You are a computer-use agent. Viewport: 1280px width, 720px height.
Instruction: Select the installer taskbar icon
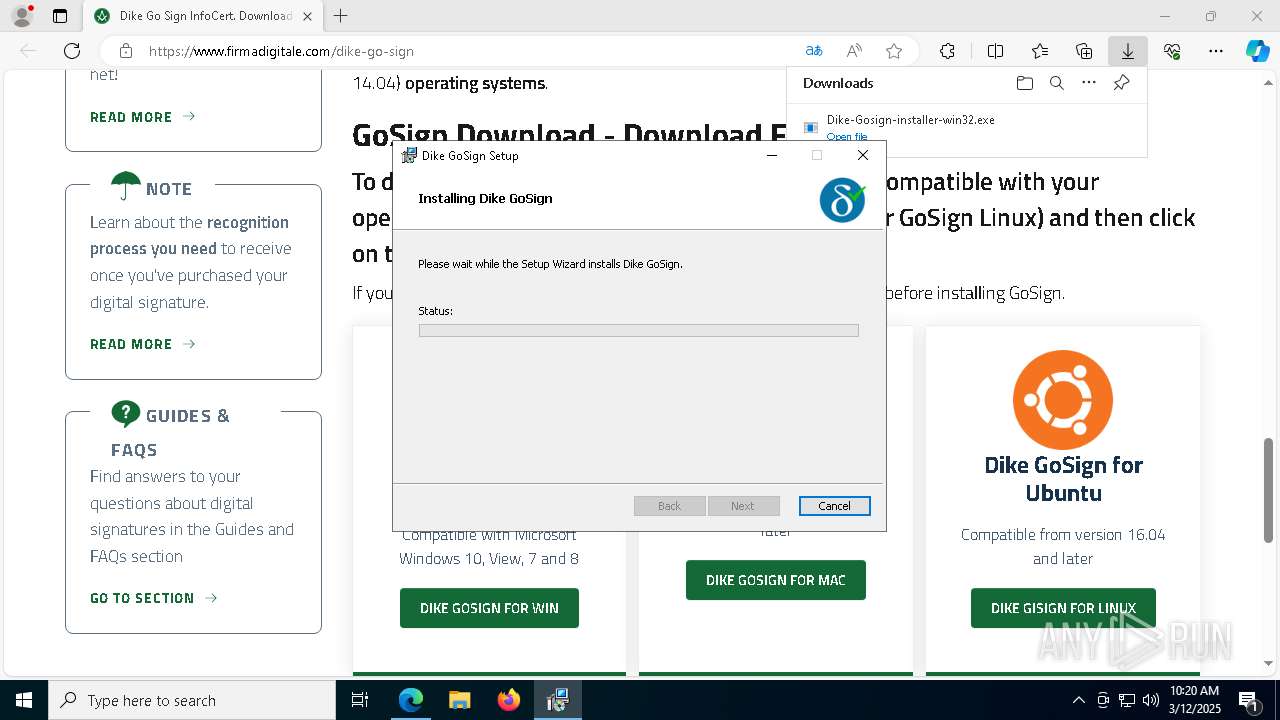click(557, 700)
